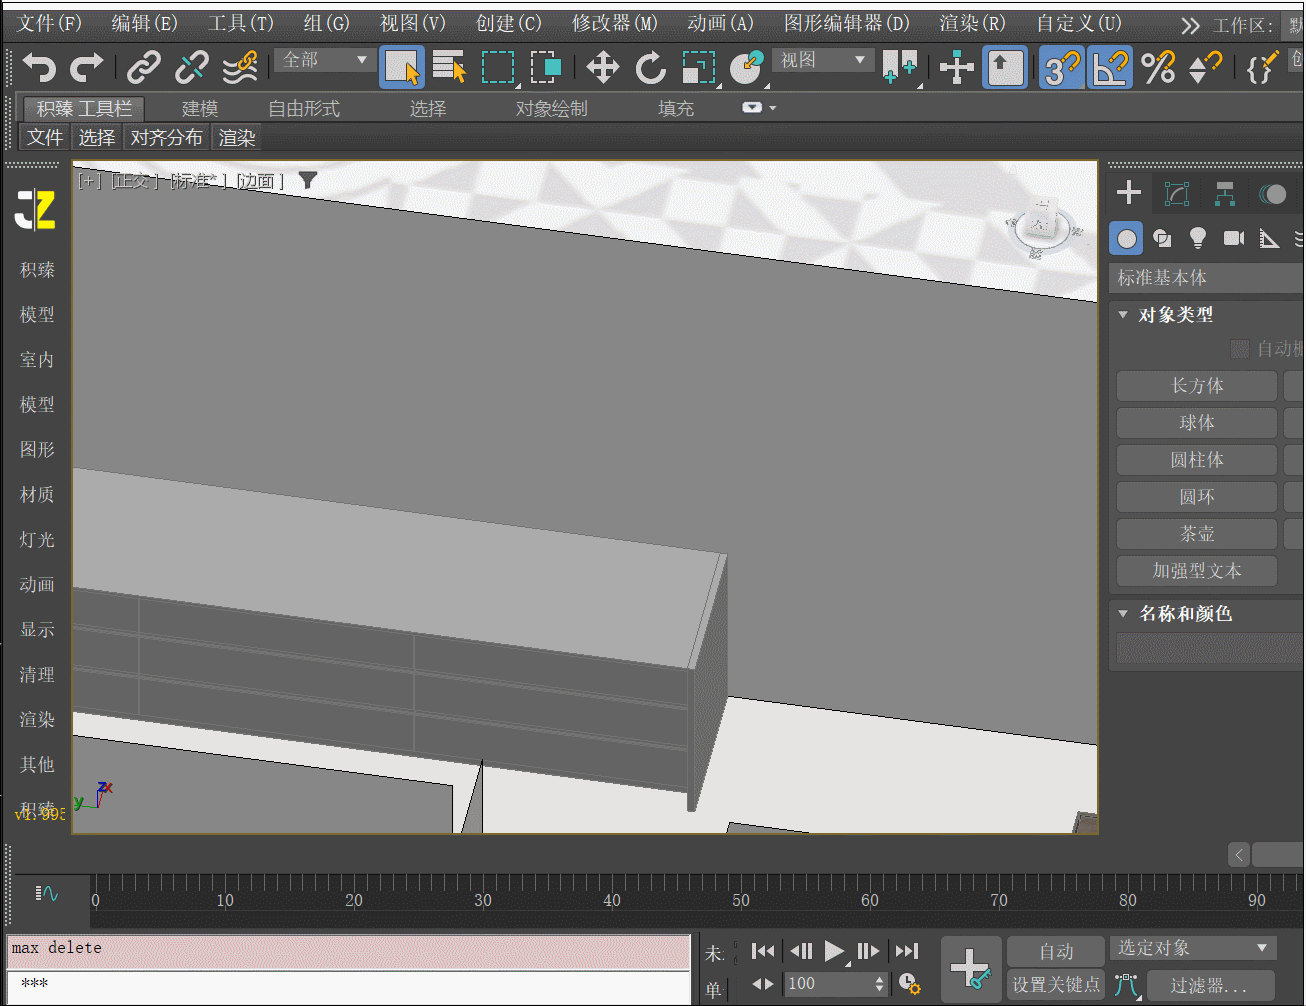Collapse the 对象类型 rollout
Image resolution: width=1306 pixels, height=1006 pixels.
point(1123,315)
